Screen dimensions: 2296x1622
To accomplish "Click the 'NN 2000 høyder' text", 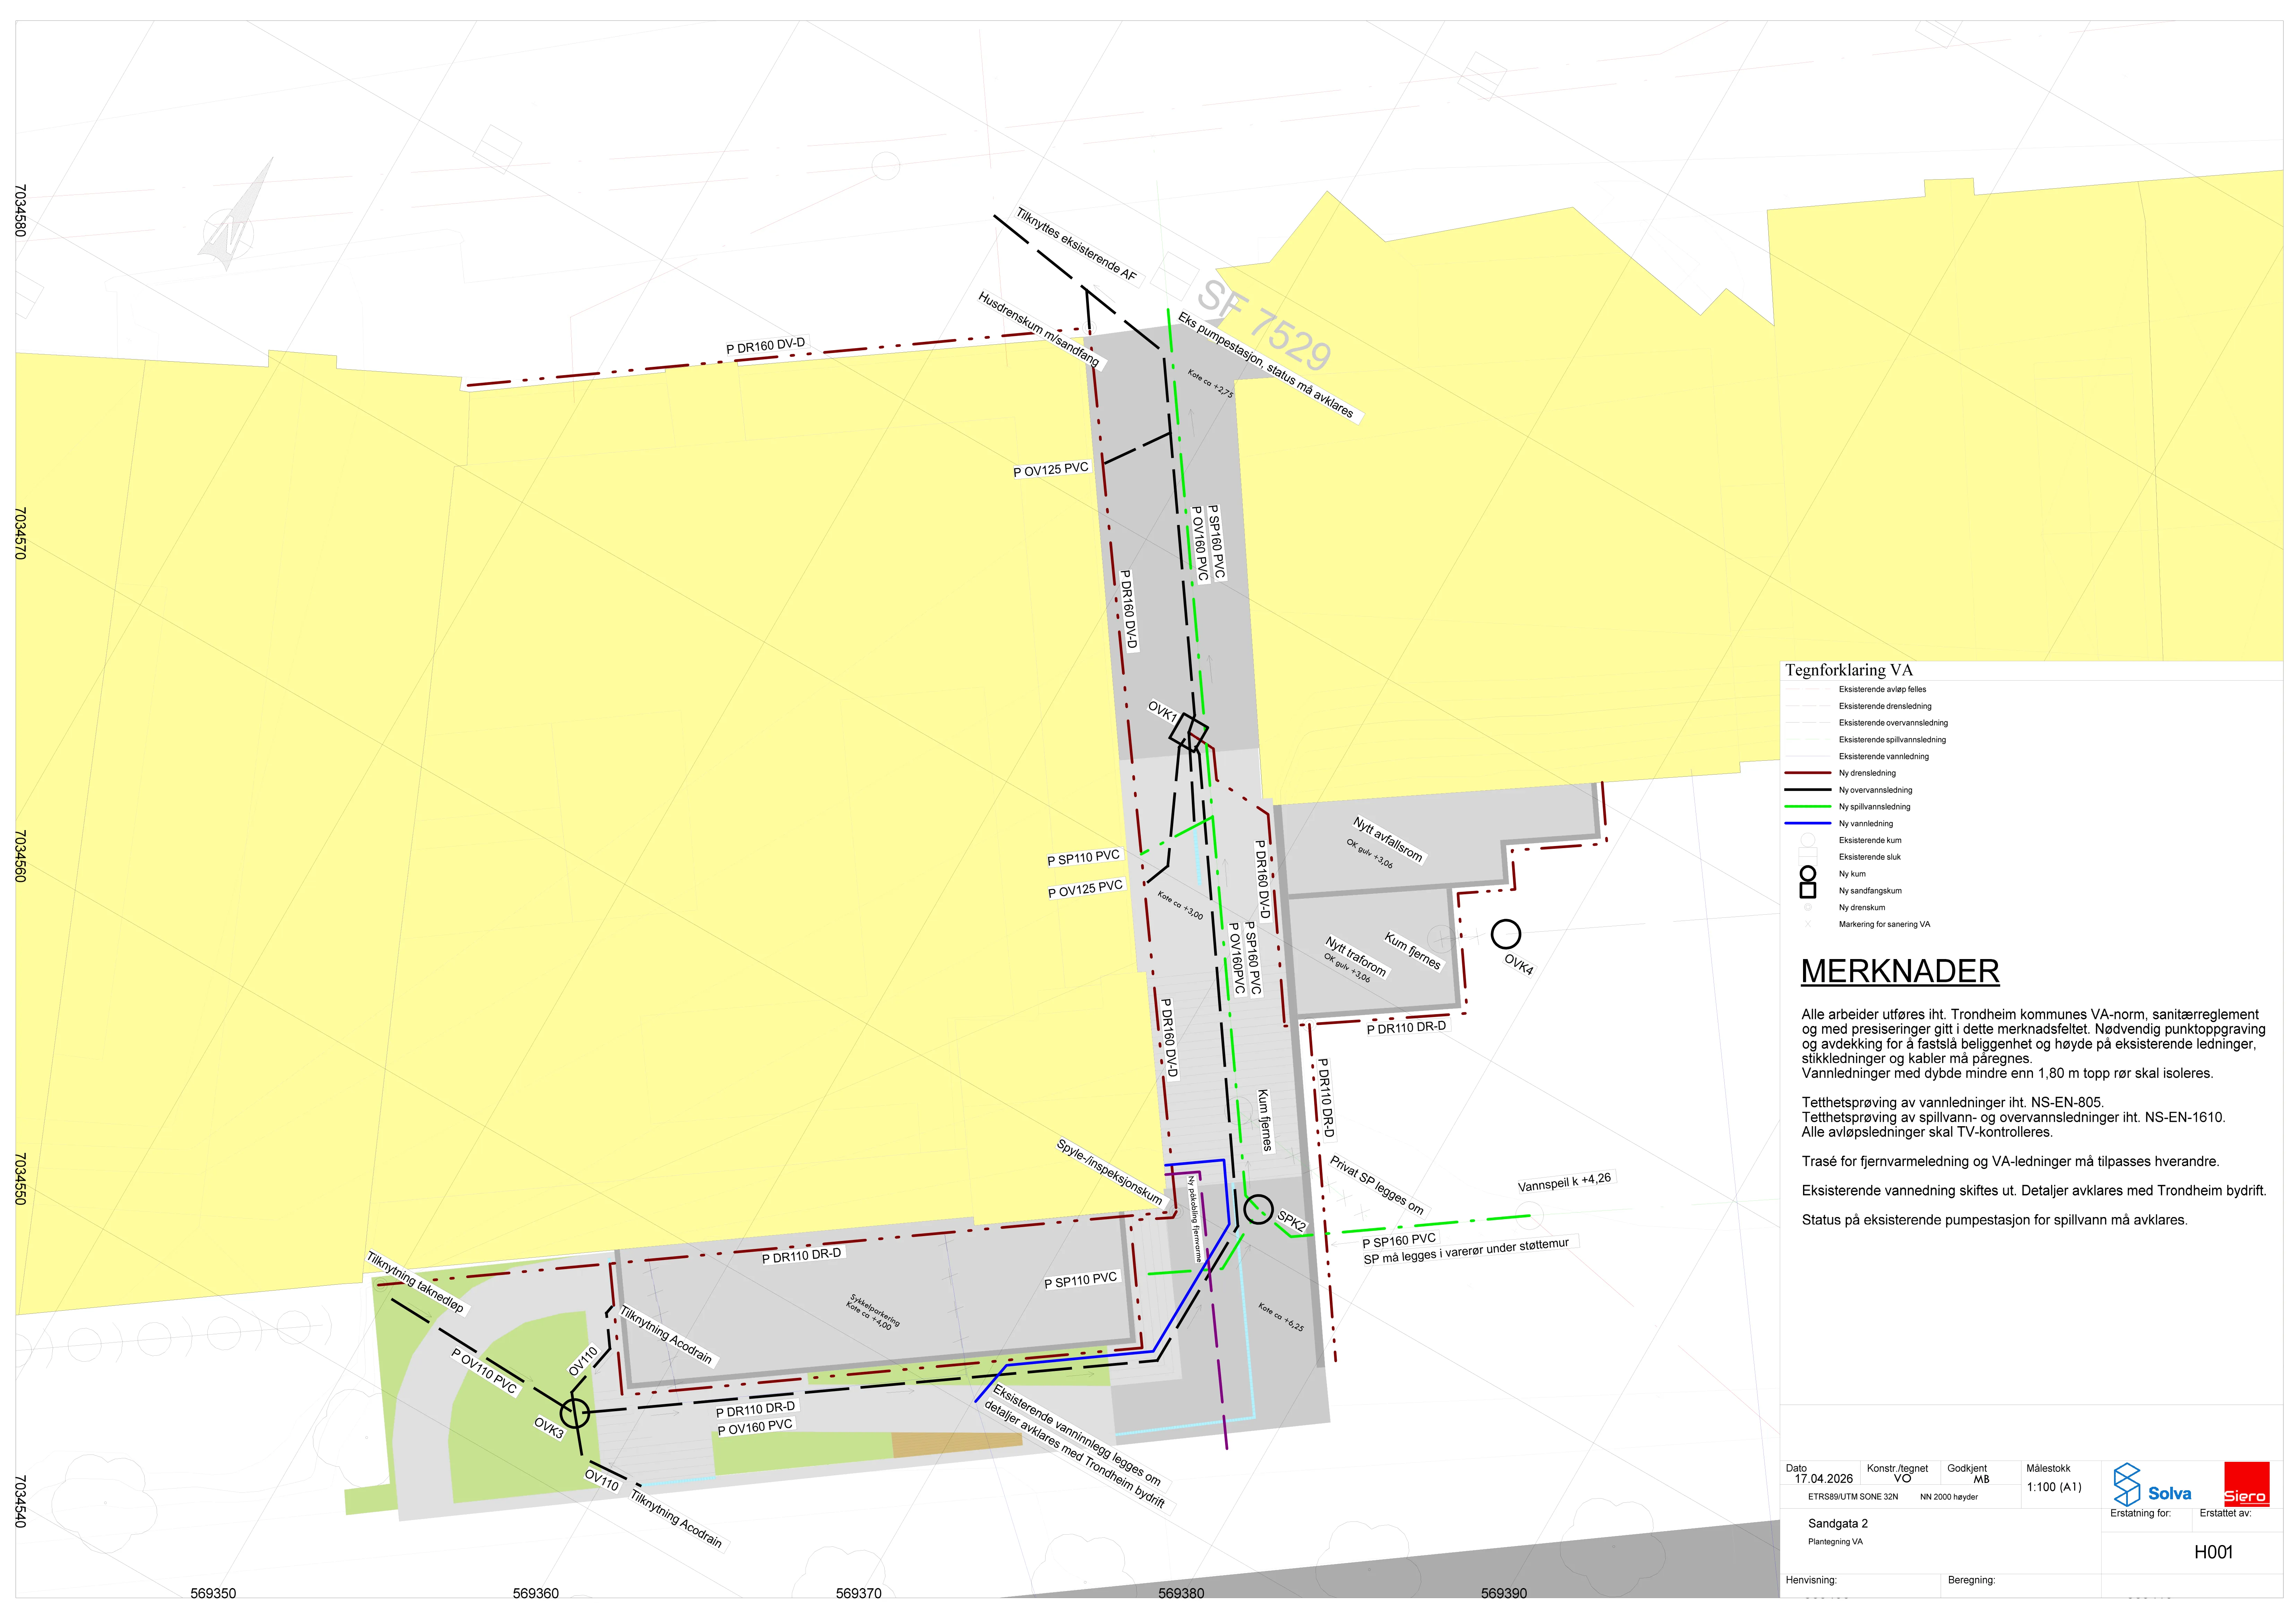I will click(1949, 1497).
